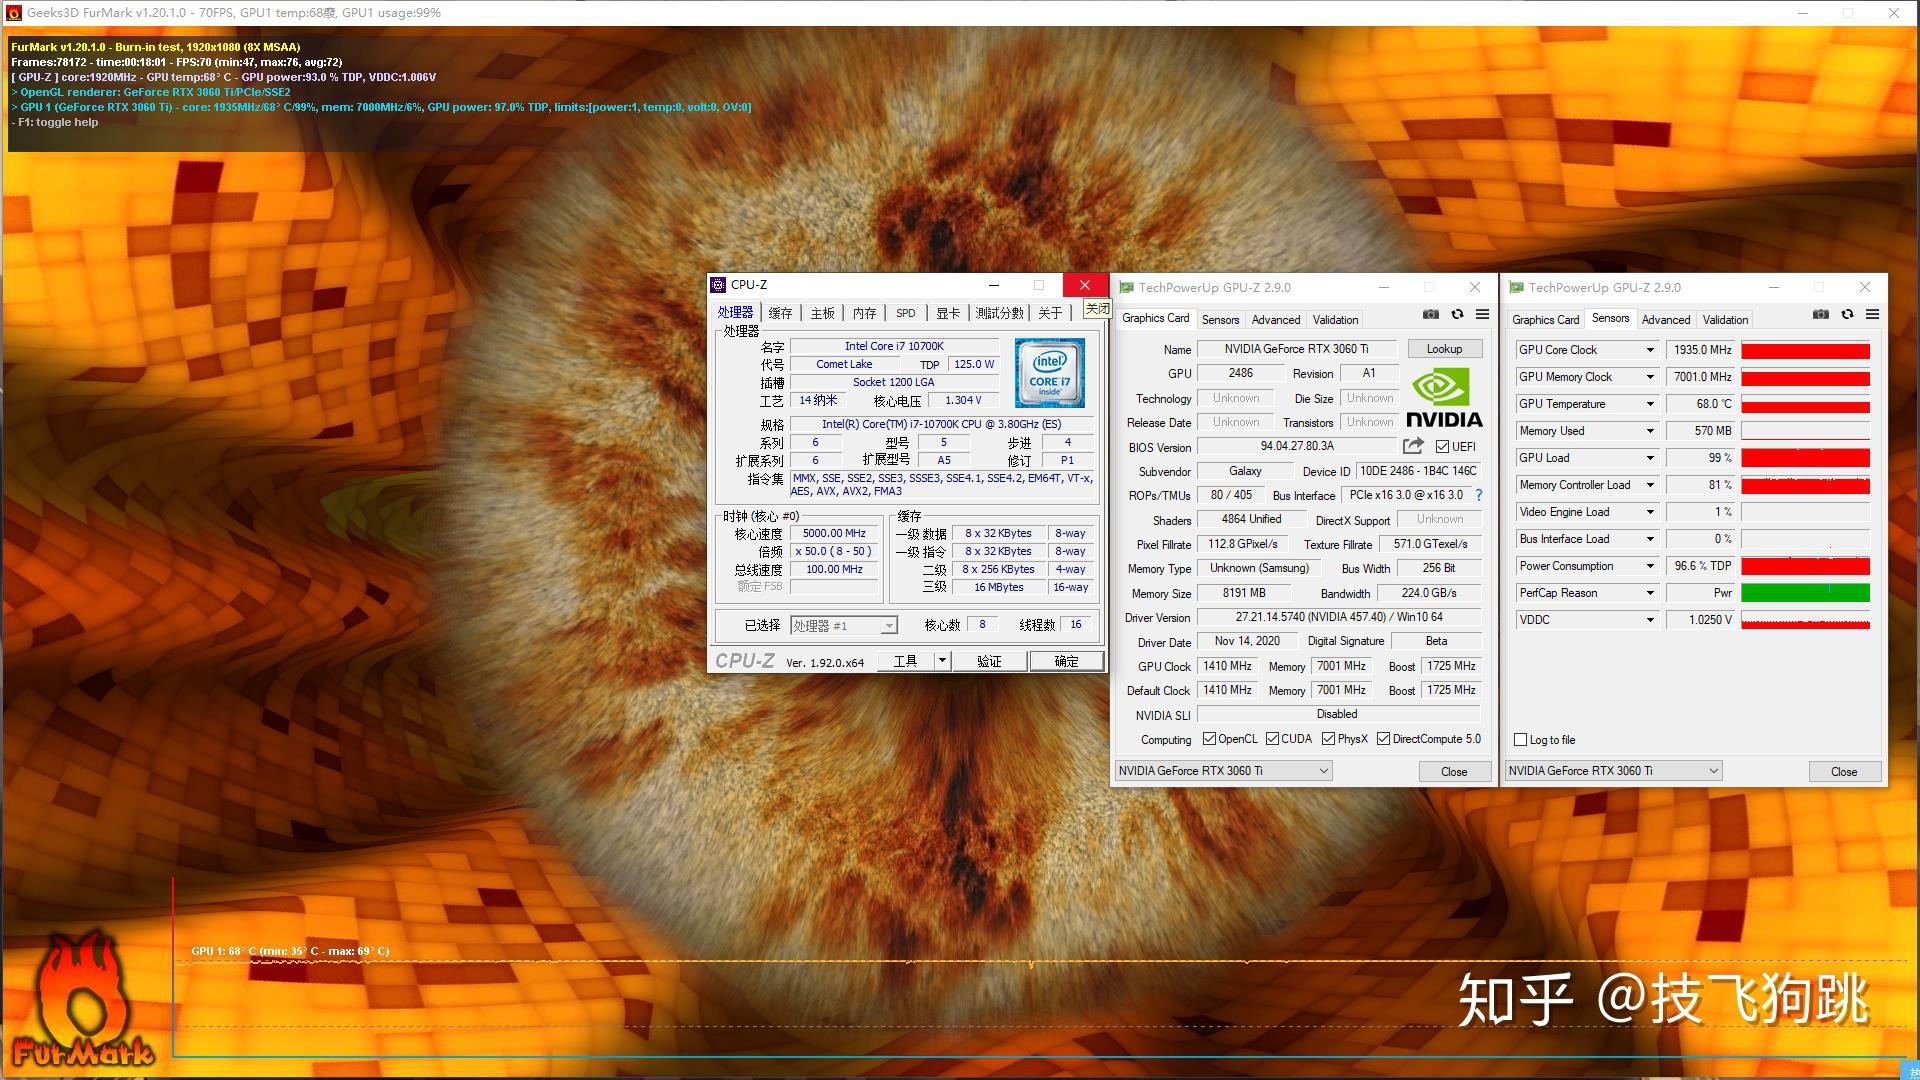
Task: Click the BIOS share/export icon
Action: [1413, 446]
